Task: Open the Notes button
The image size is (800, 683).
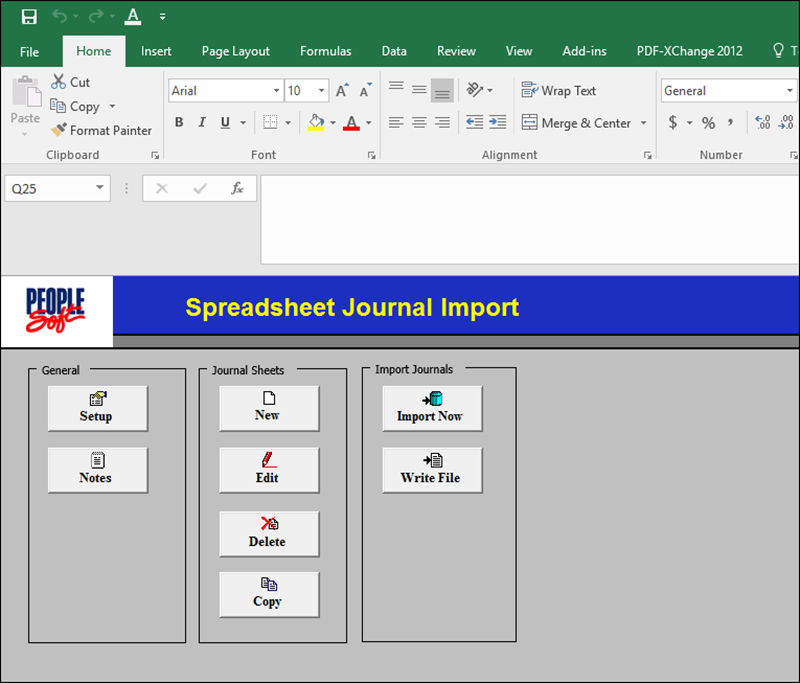Action: [97, 470]
